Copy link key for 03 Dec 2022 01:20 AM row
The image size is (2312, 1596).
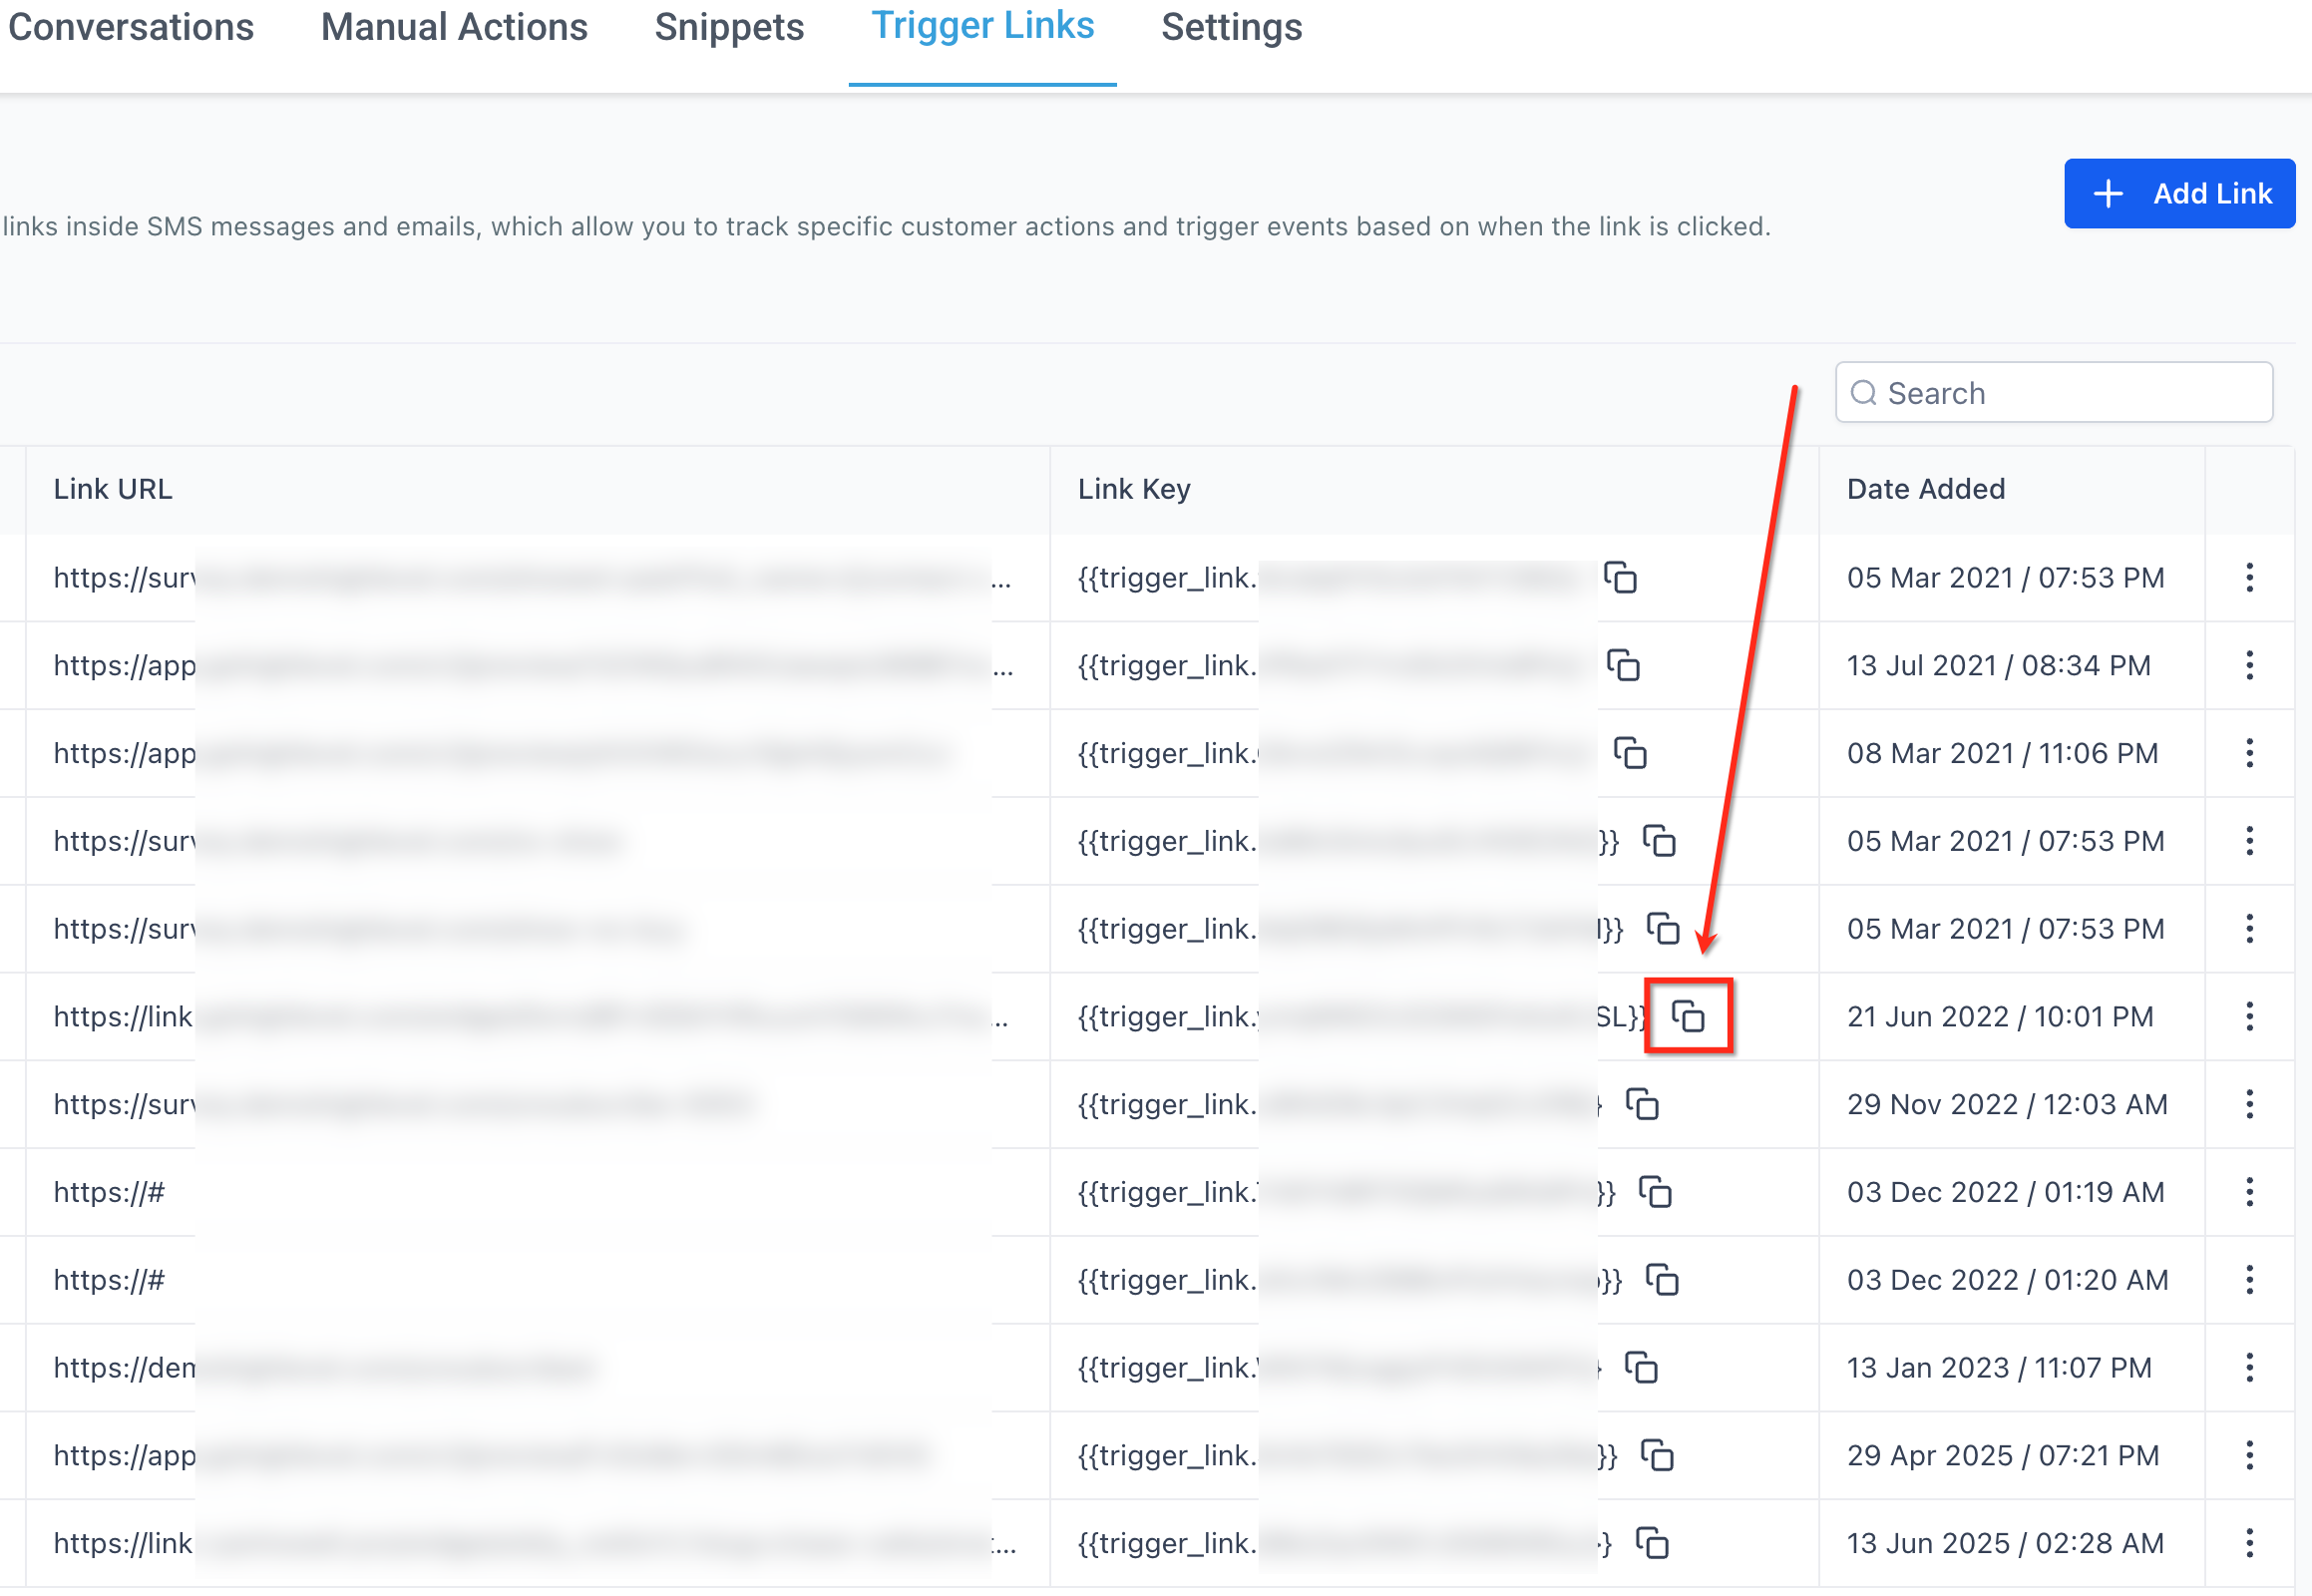point(1662,1280)
